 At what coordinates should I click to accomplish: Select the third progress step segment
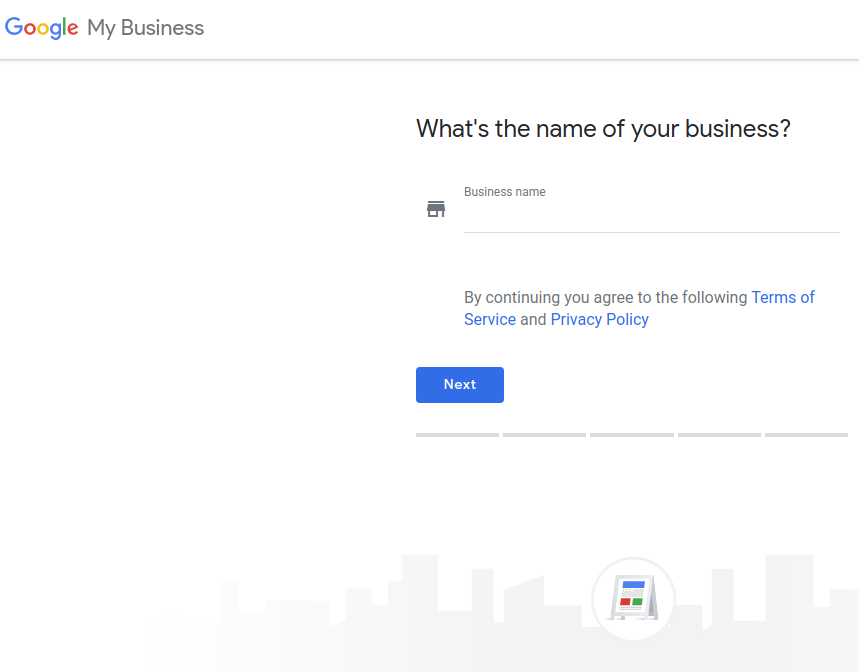pyautogui.click(x=632, y=435)
